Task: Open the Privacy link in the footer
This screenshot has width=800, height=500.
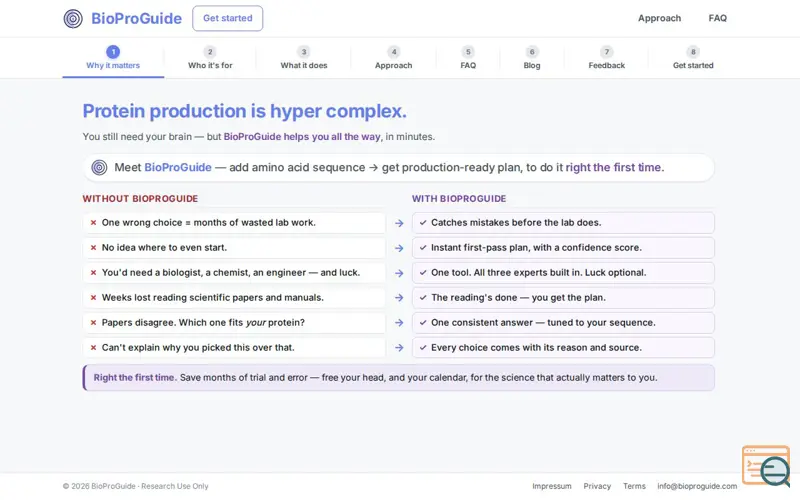Action: [x=597, y=487]
